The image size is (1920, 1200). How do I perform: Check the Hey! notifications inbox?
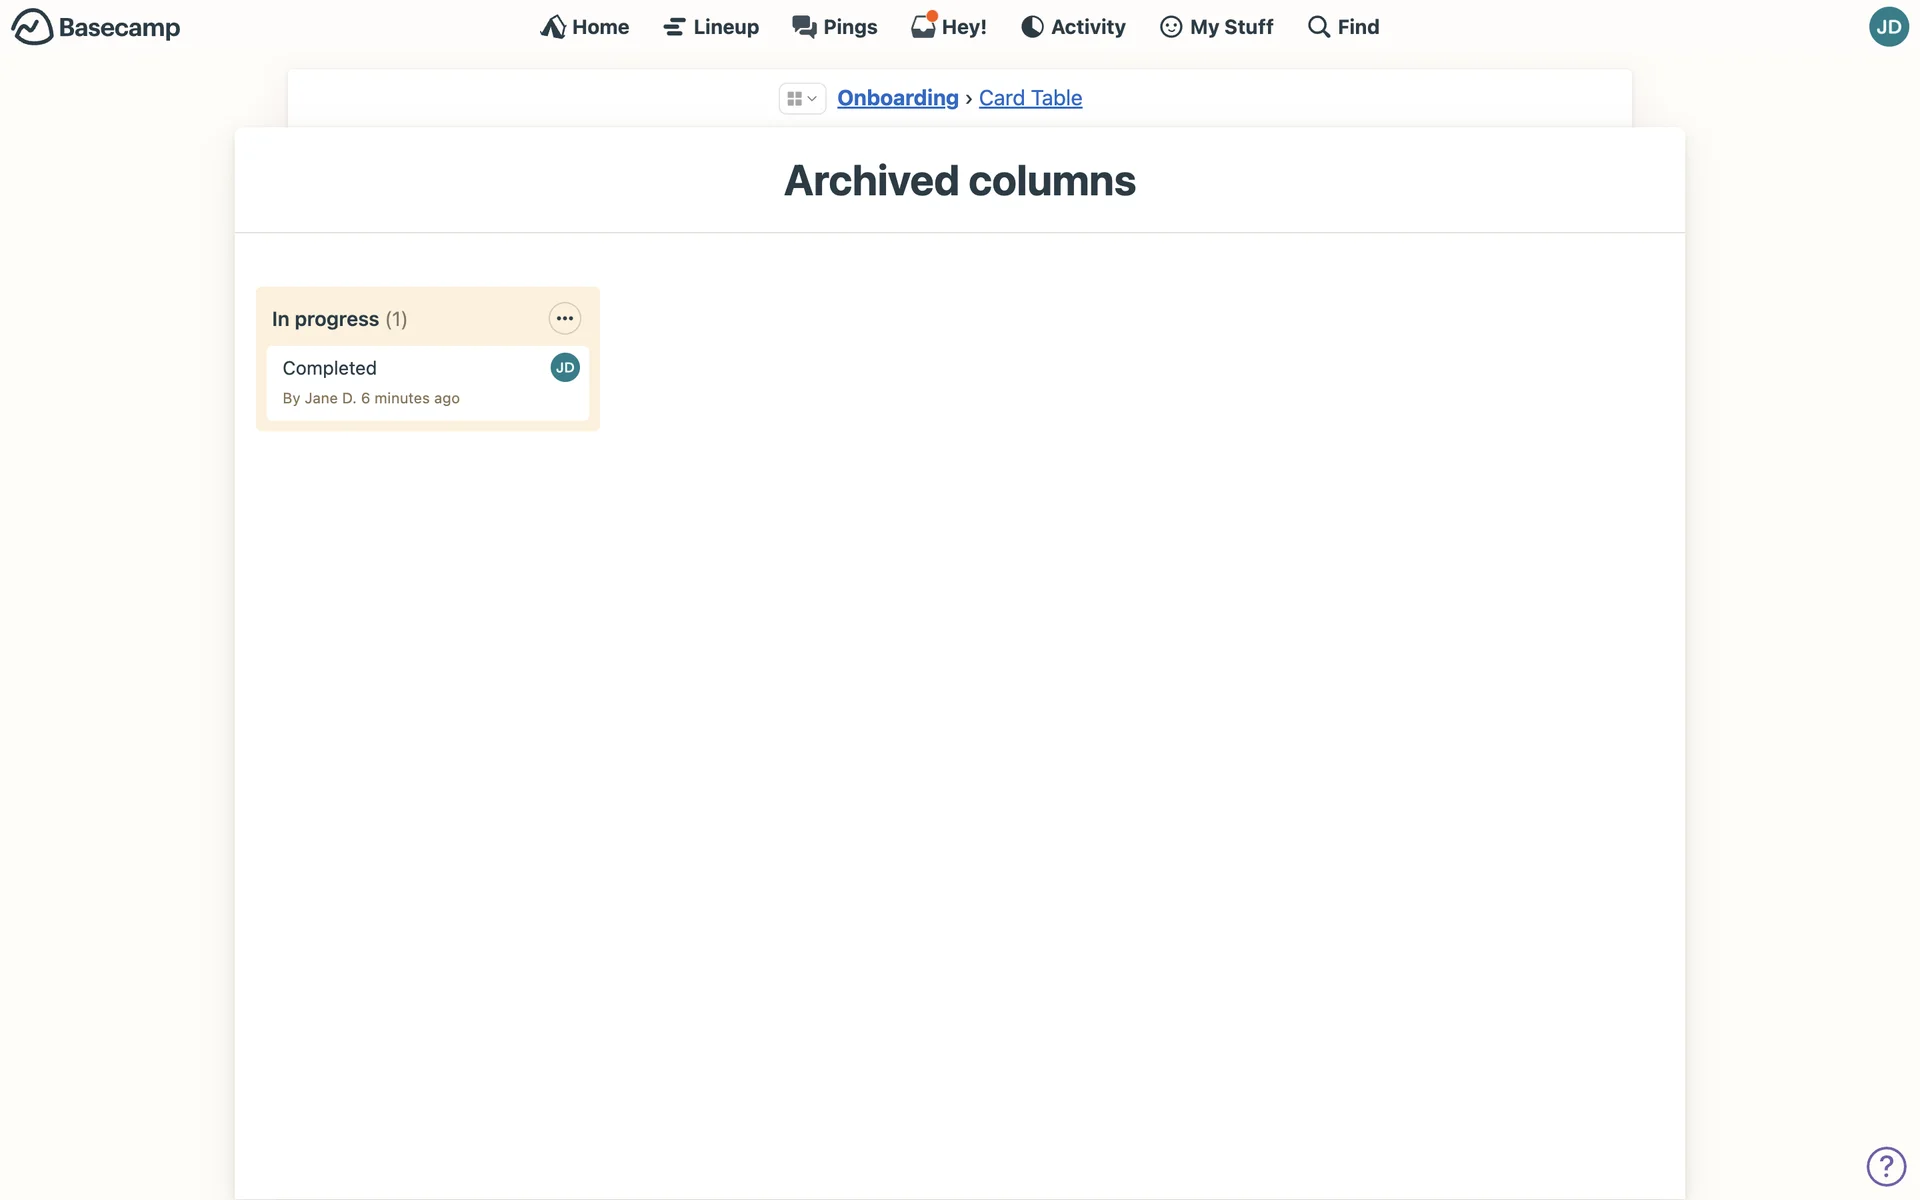point(949,27)
